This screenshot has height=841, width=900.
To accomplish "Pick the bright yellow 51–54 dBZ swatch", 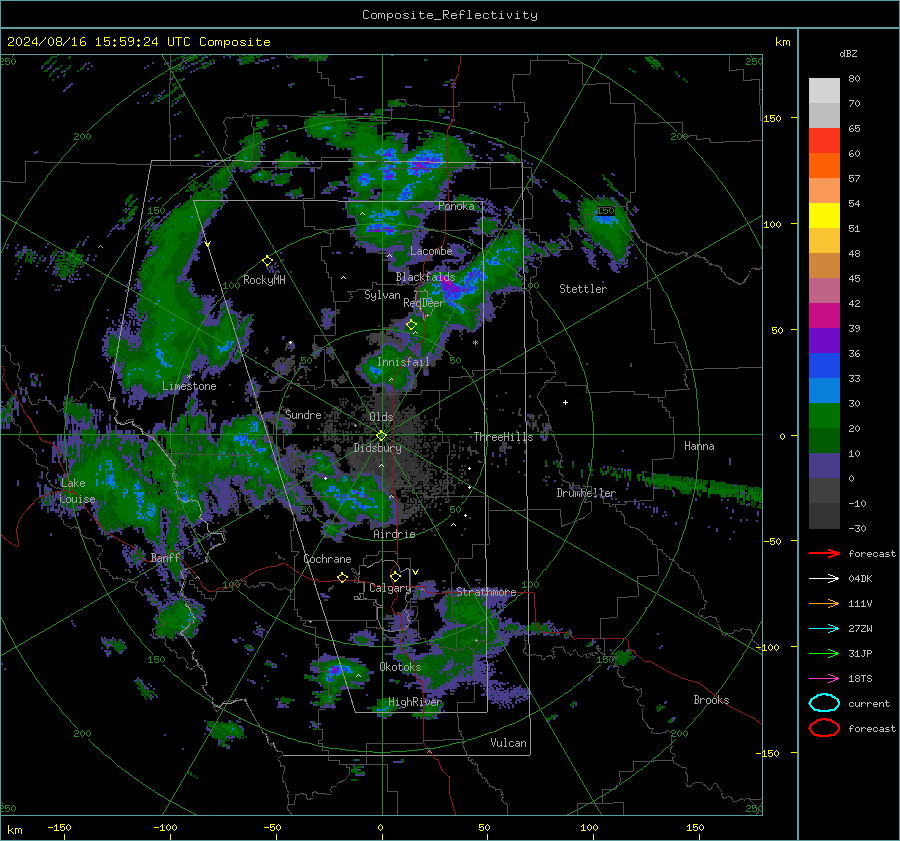I will tap(824, 216).
